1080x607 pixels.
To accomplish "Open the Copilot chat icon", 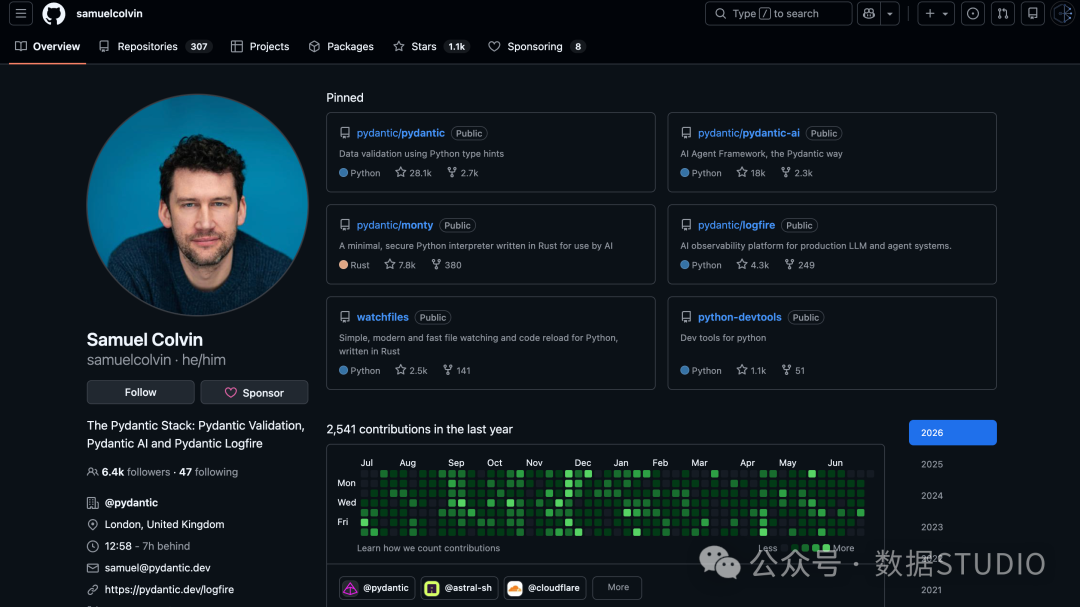I will [x=869, y=13].
